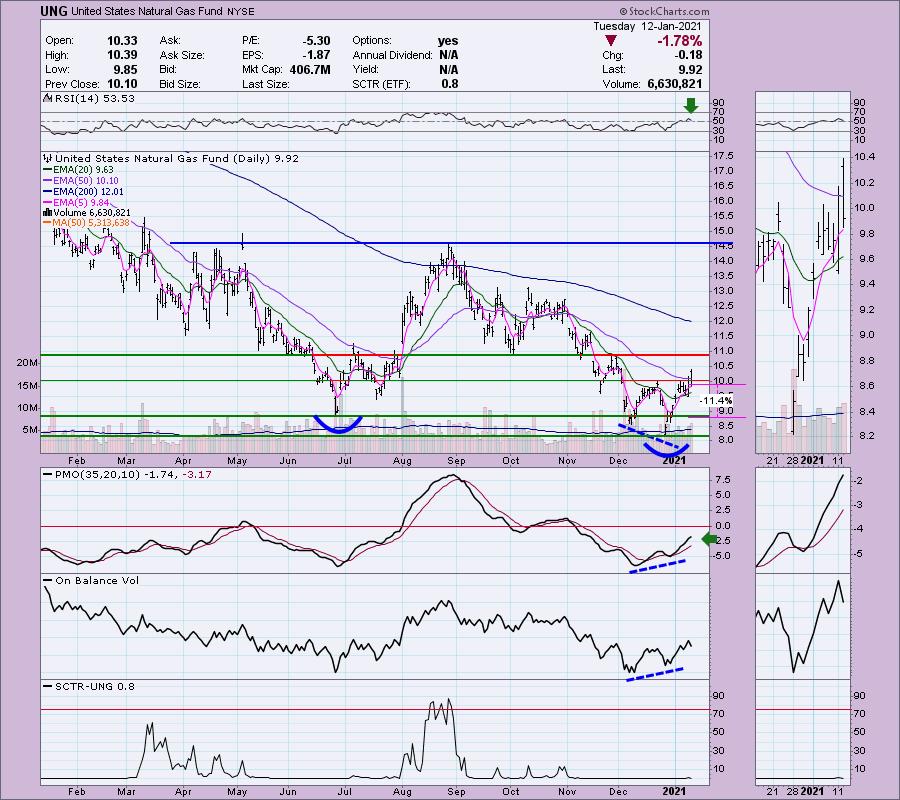Image resolution: width=900 pixels, height=800 pixels.
Task: Click the 20M volume axis label
Action: [28, 363]
